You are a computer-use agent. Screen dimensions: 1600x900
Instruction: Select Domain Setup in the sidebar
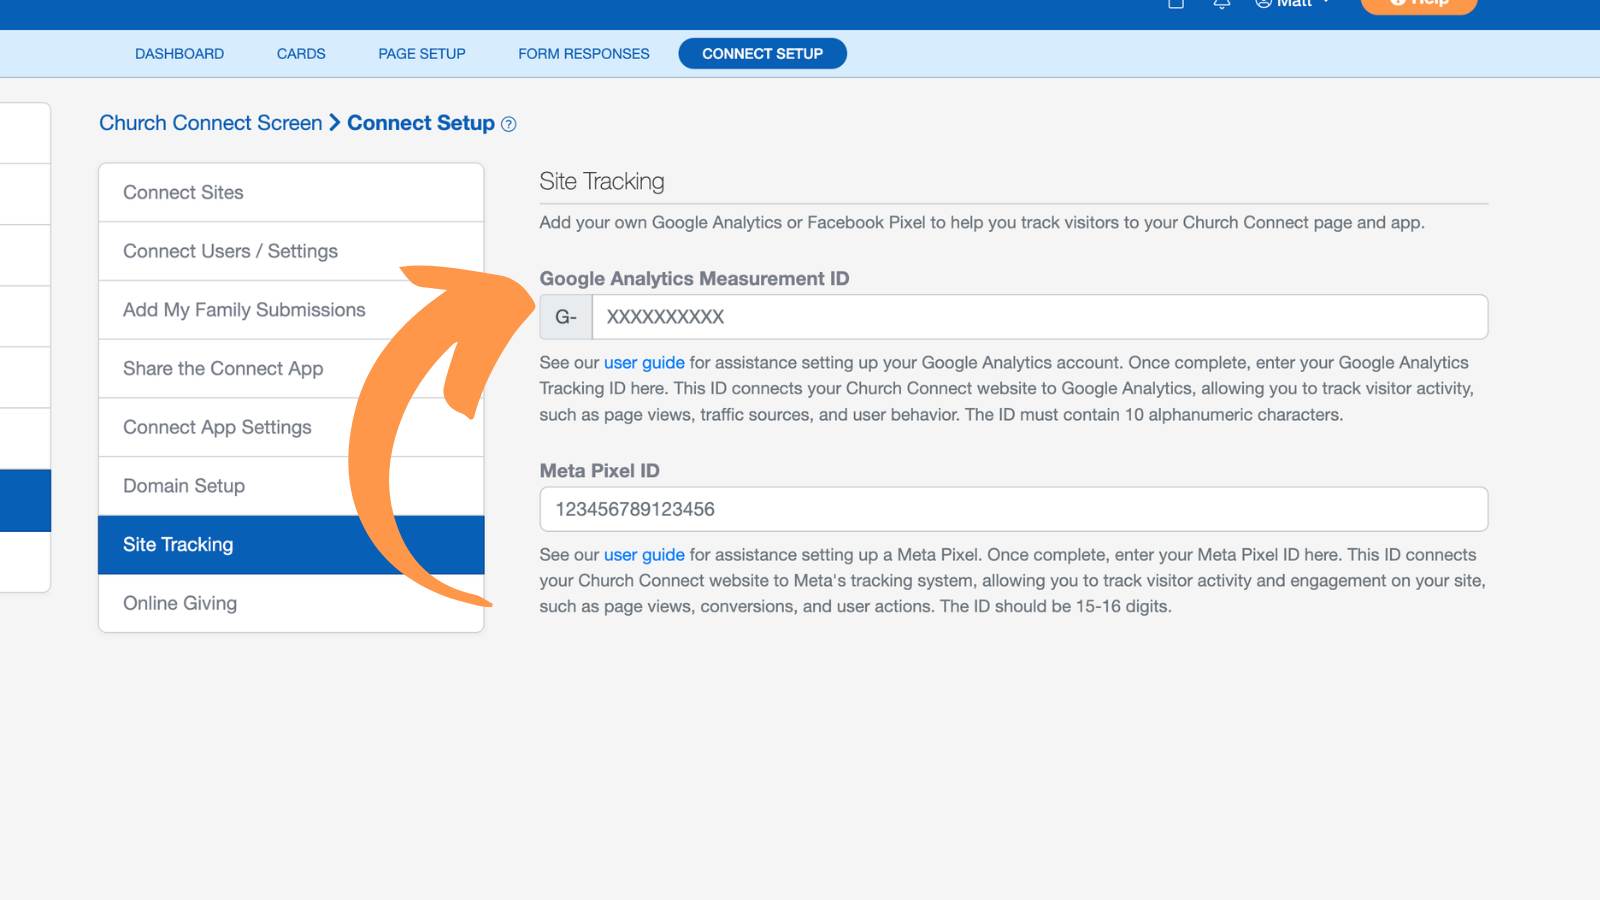[291, 486]
